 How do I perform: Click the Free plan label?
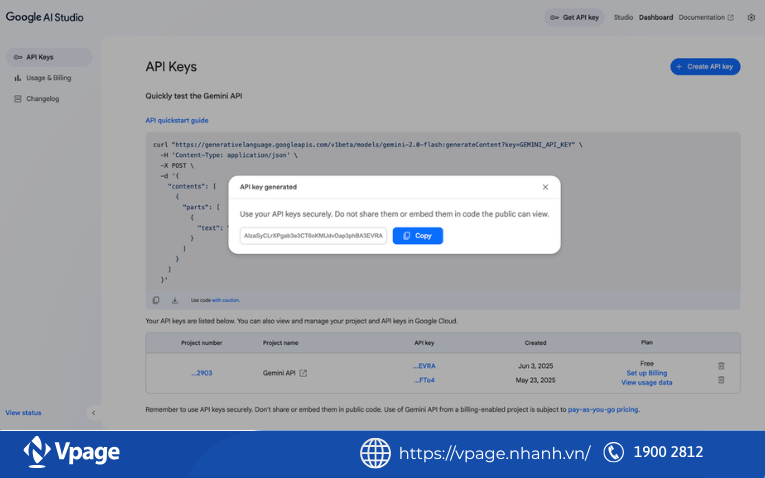[646, 363]
